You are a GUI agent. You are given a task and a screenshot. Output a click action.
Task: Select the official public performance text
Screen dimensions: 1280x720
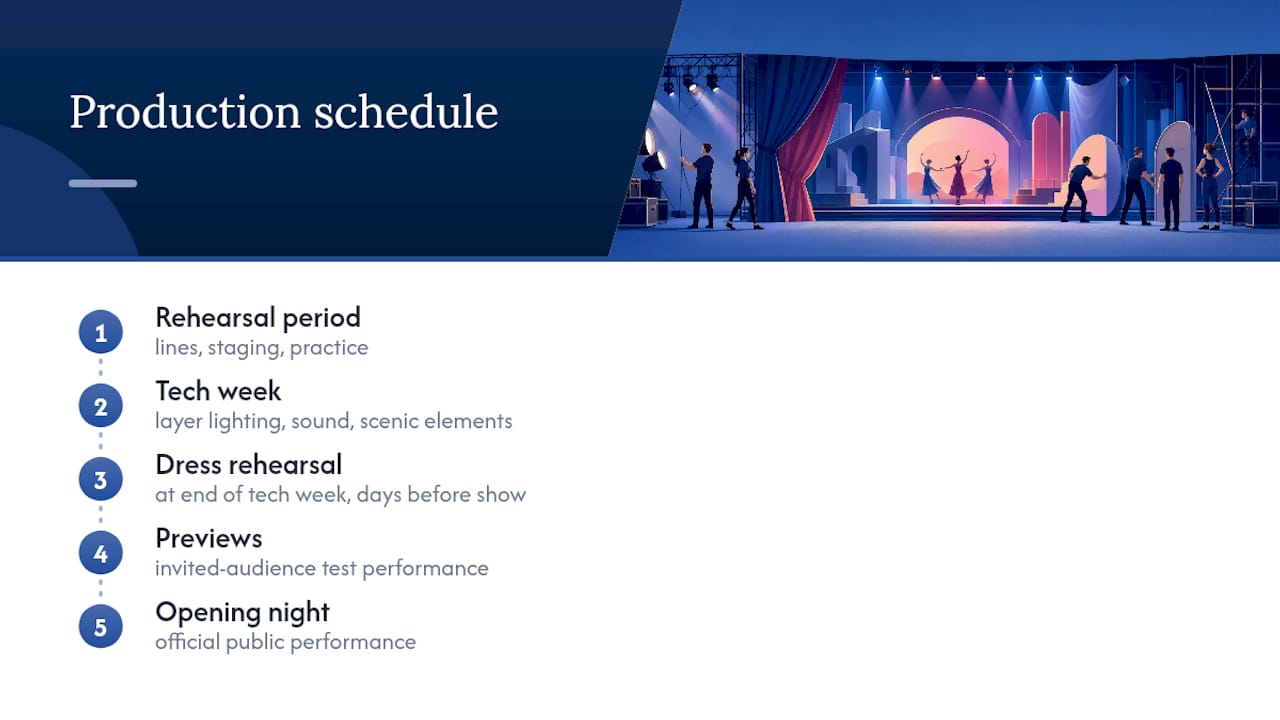(285, 641)
